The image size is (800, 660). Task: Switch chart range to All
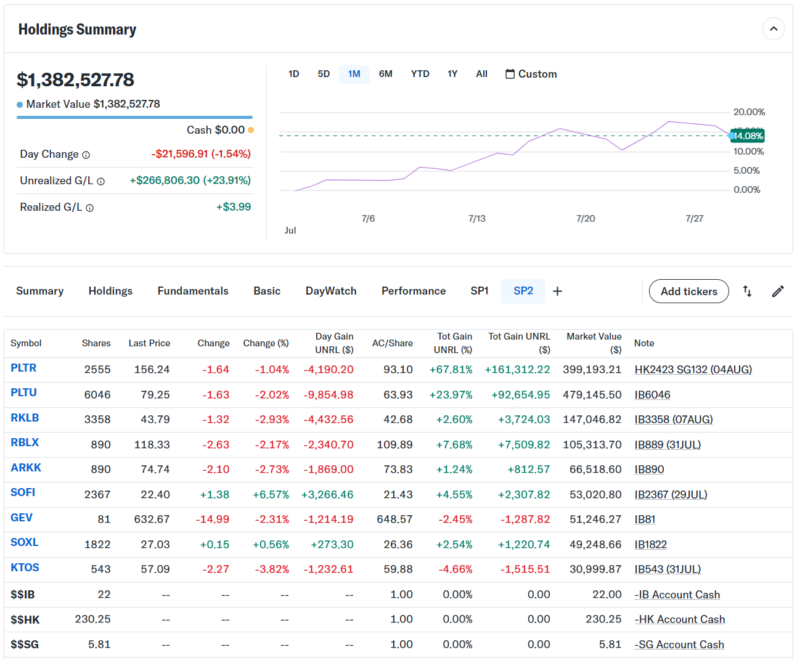482,74
